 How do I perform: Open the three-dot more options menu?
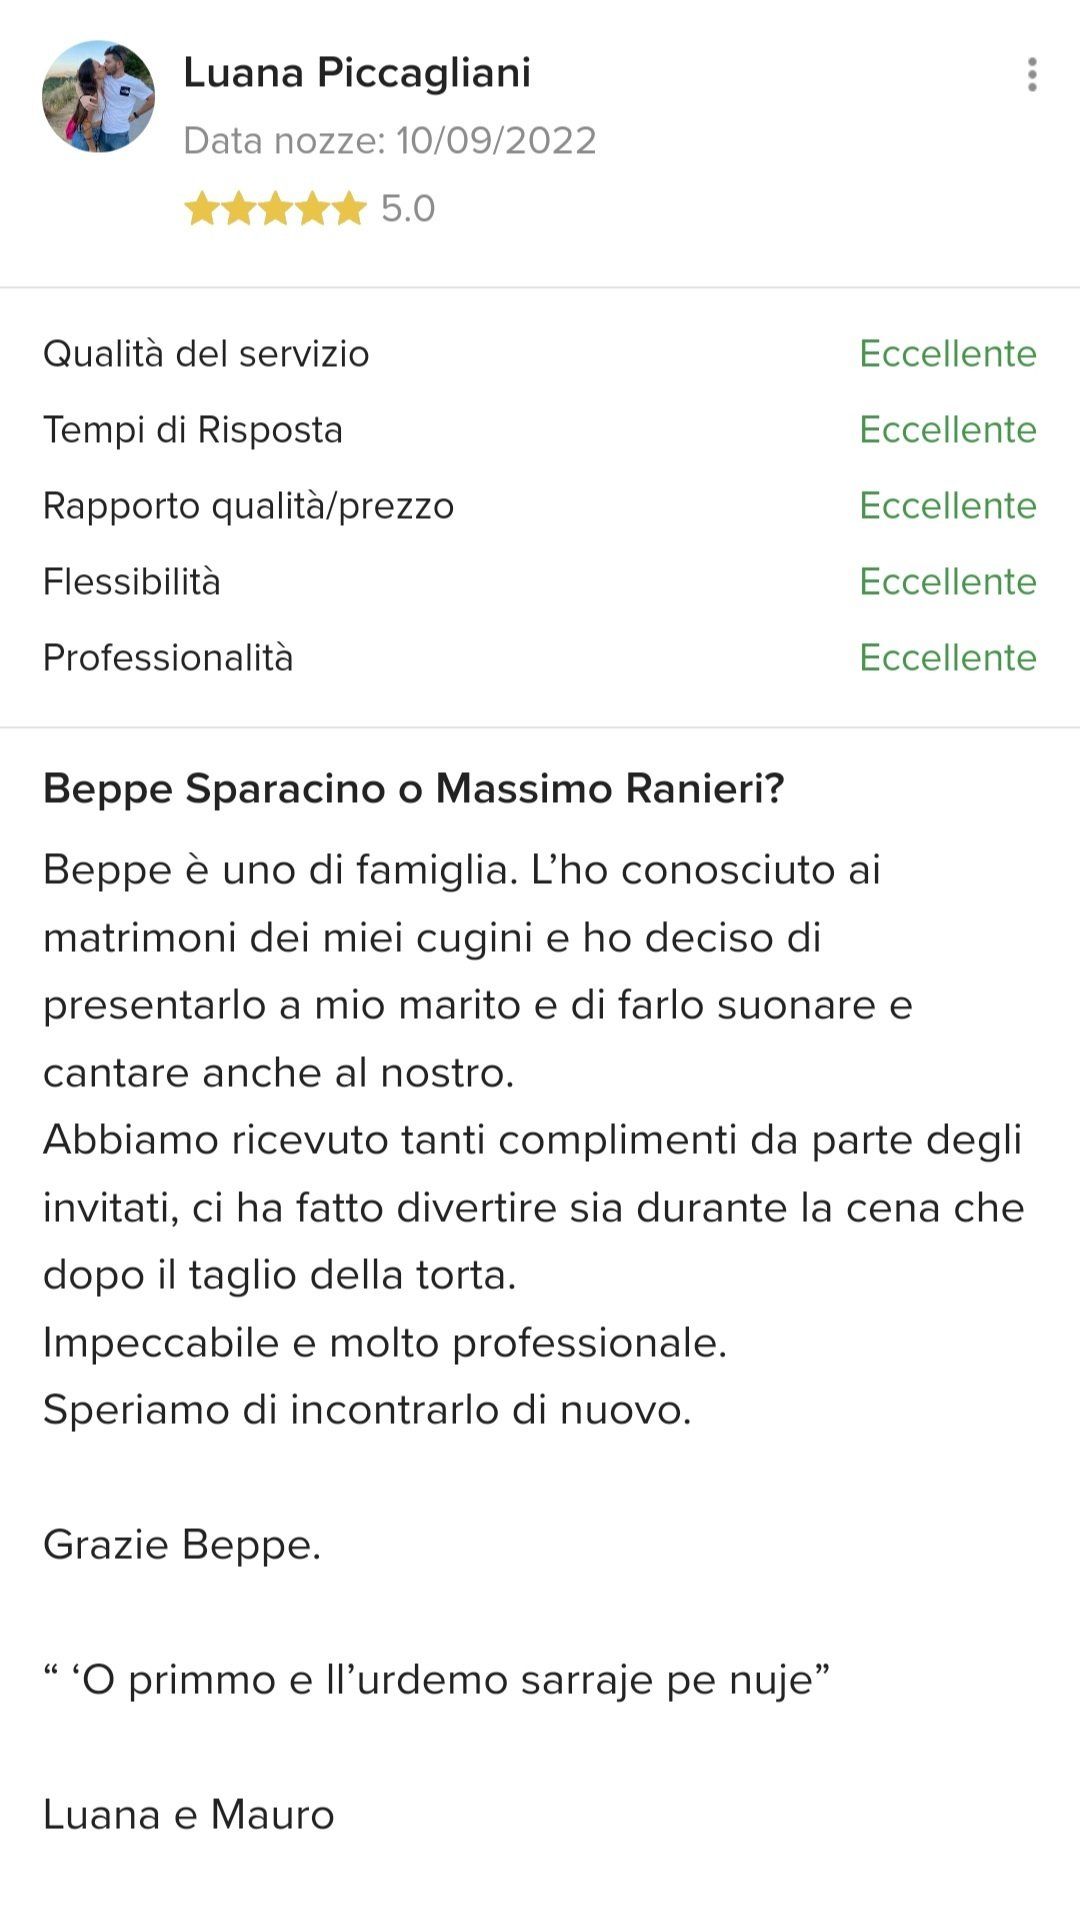click(x=1032, y=75)
